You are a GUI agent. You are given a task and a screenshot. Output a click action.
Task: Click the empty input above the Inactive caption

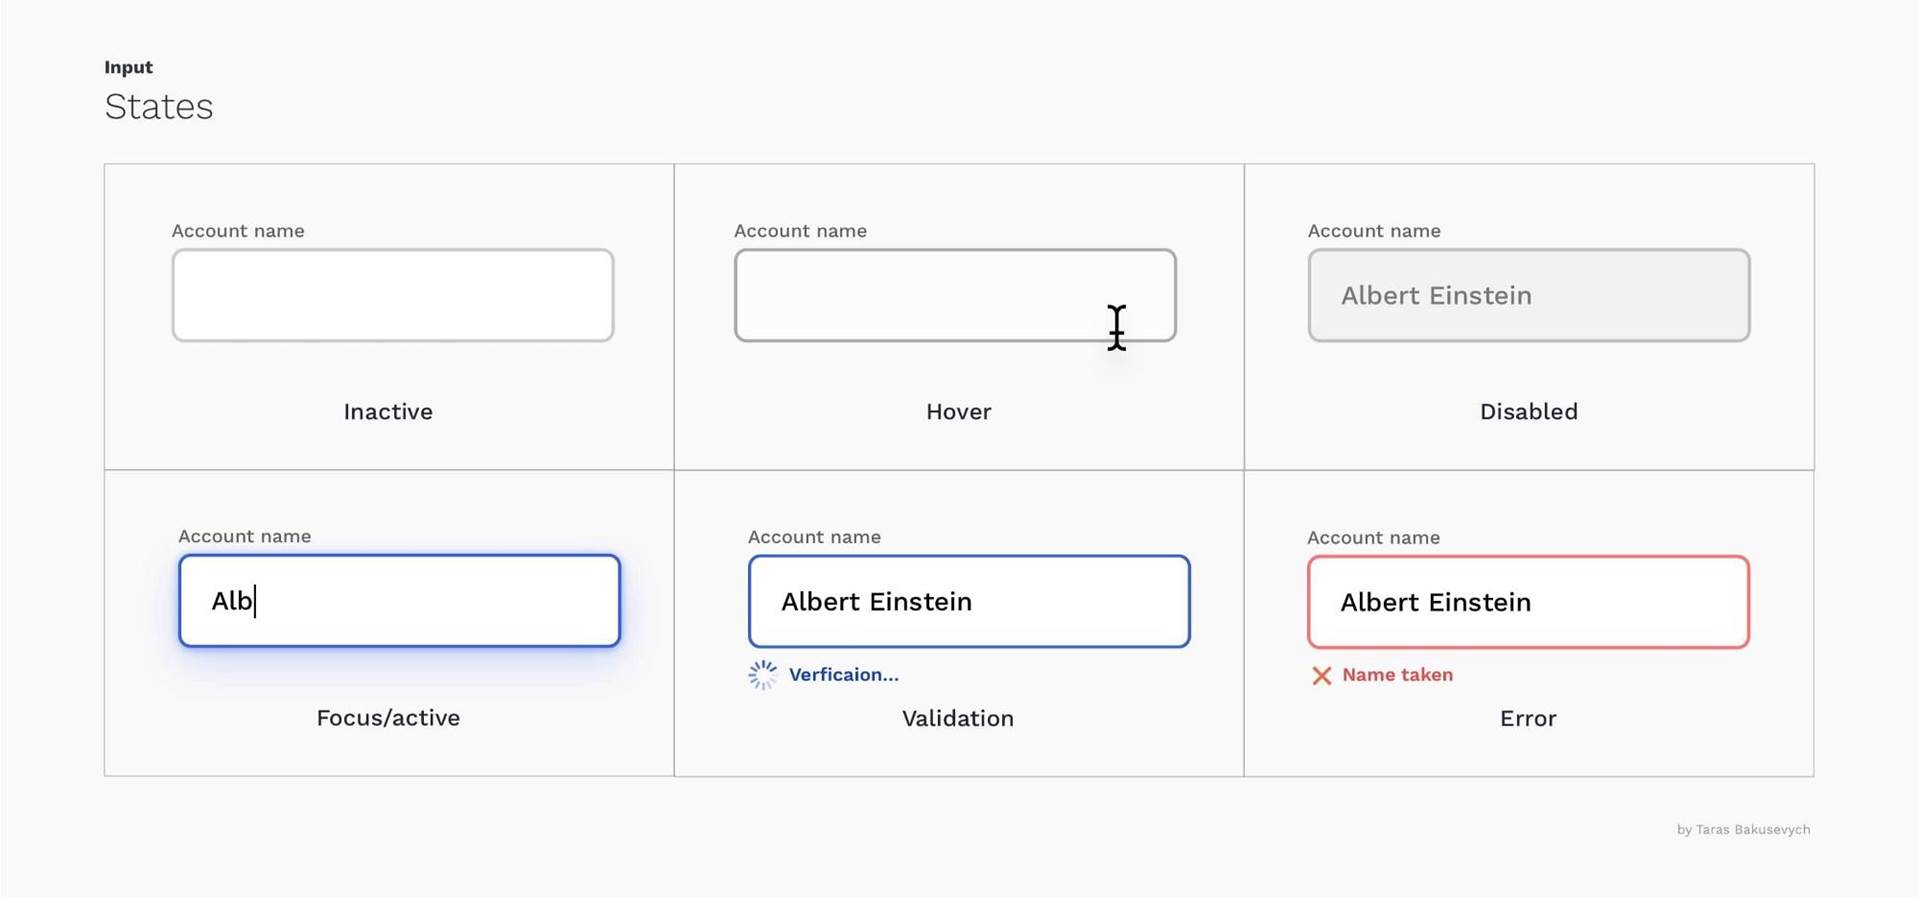pos(392,296)
